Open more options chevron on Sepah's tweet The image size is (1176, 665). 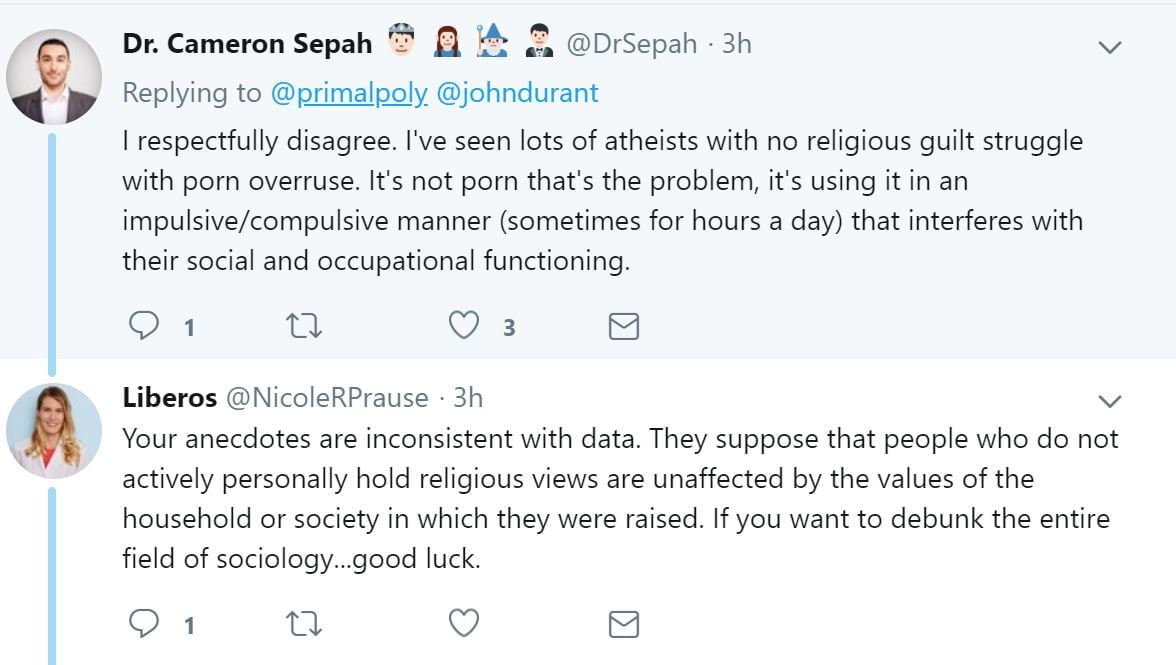1110,47
